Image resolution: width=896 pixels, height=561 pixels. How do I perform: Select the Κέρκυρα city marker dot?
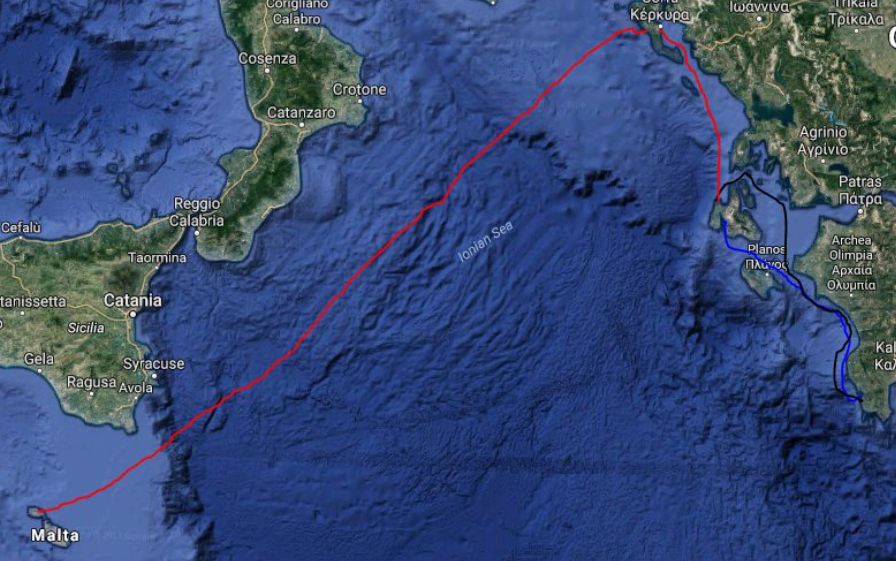point(660,26)
